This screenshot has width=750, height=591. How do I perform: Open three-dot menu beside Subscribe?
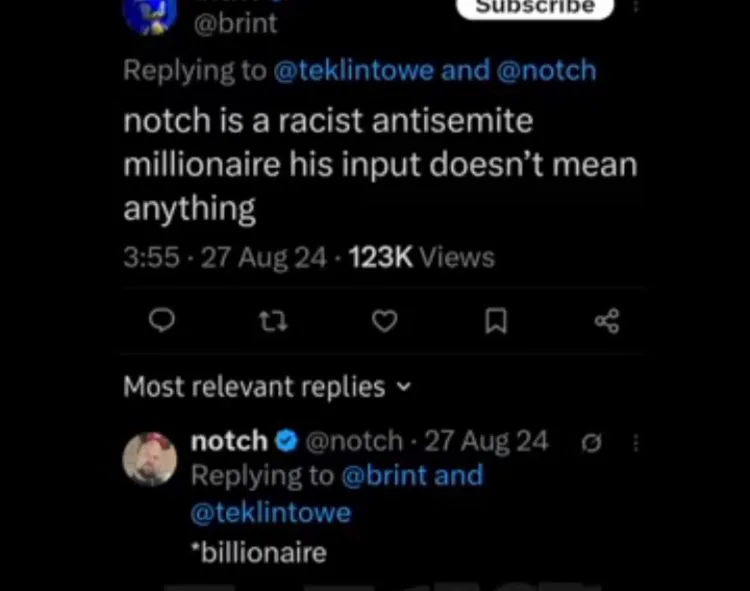(x=636, y=6)
